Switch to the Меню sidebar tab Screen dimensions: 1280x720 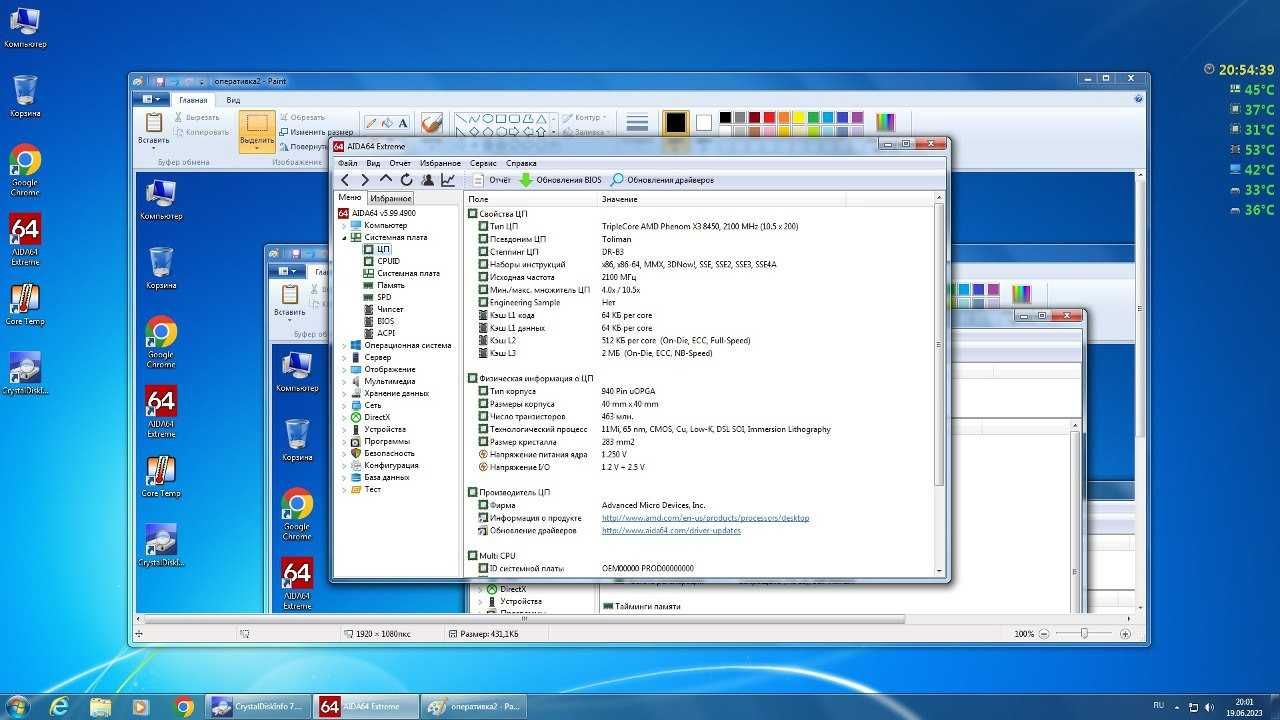click(350, 197)
